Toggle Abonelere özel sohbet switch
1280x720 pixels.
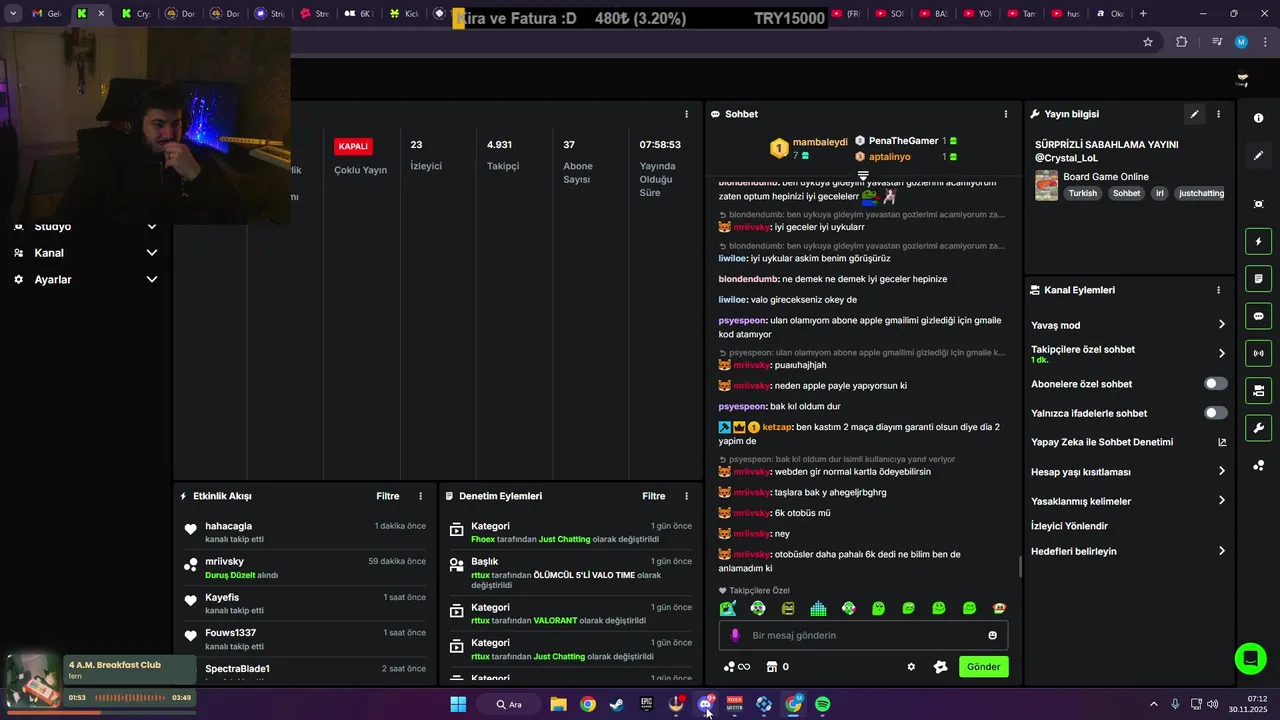tap(1215, 384)
